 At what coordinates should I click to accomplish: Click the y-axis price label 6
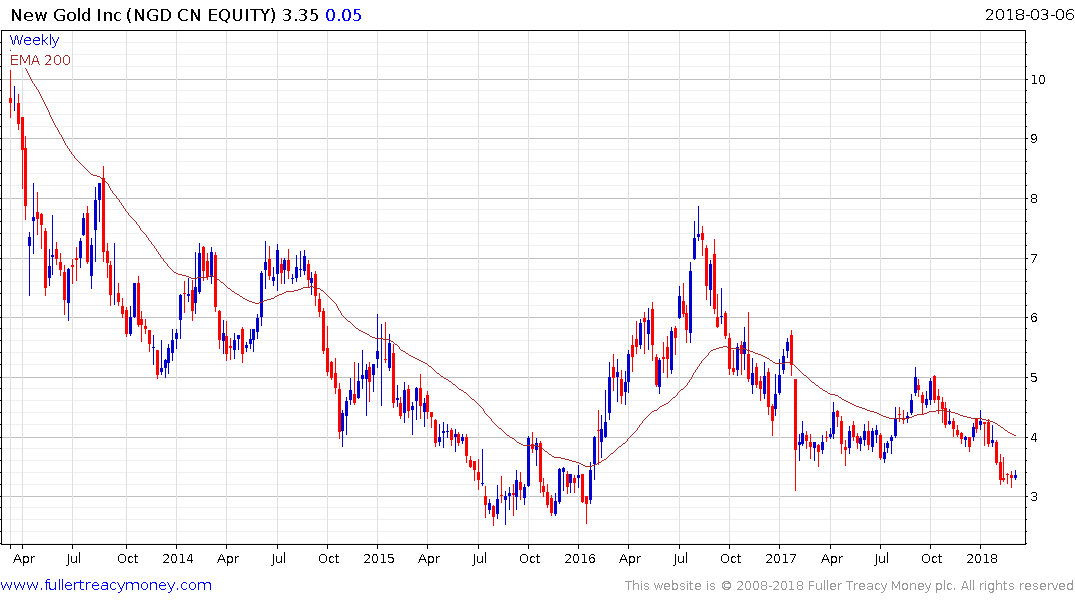[x=1034, y=317]
